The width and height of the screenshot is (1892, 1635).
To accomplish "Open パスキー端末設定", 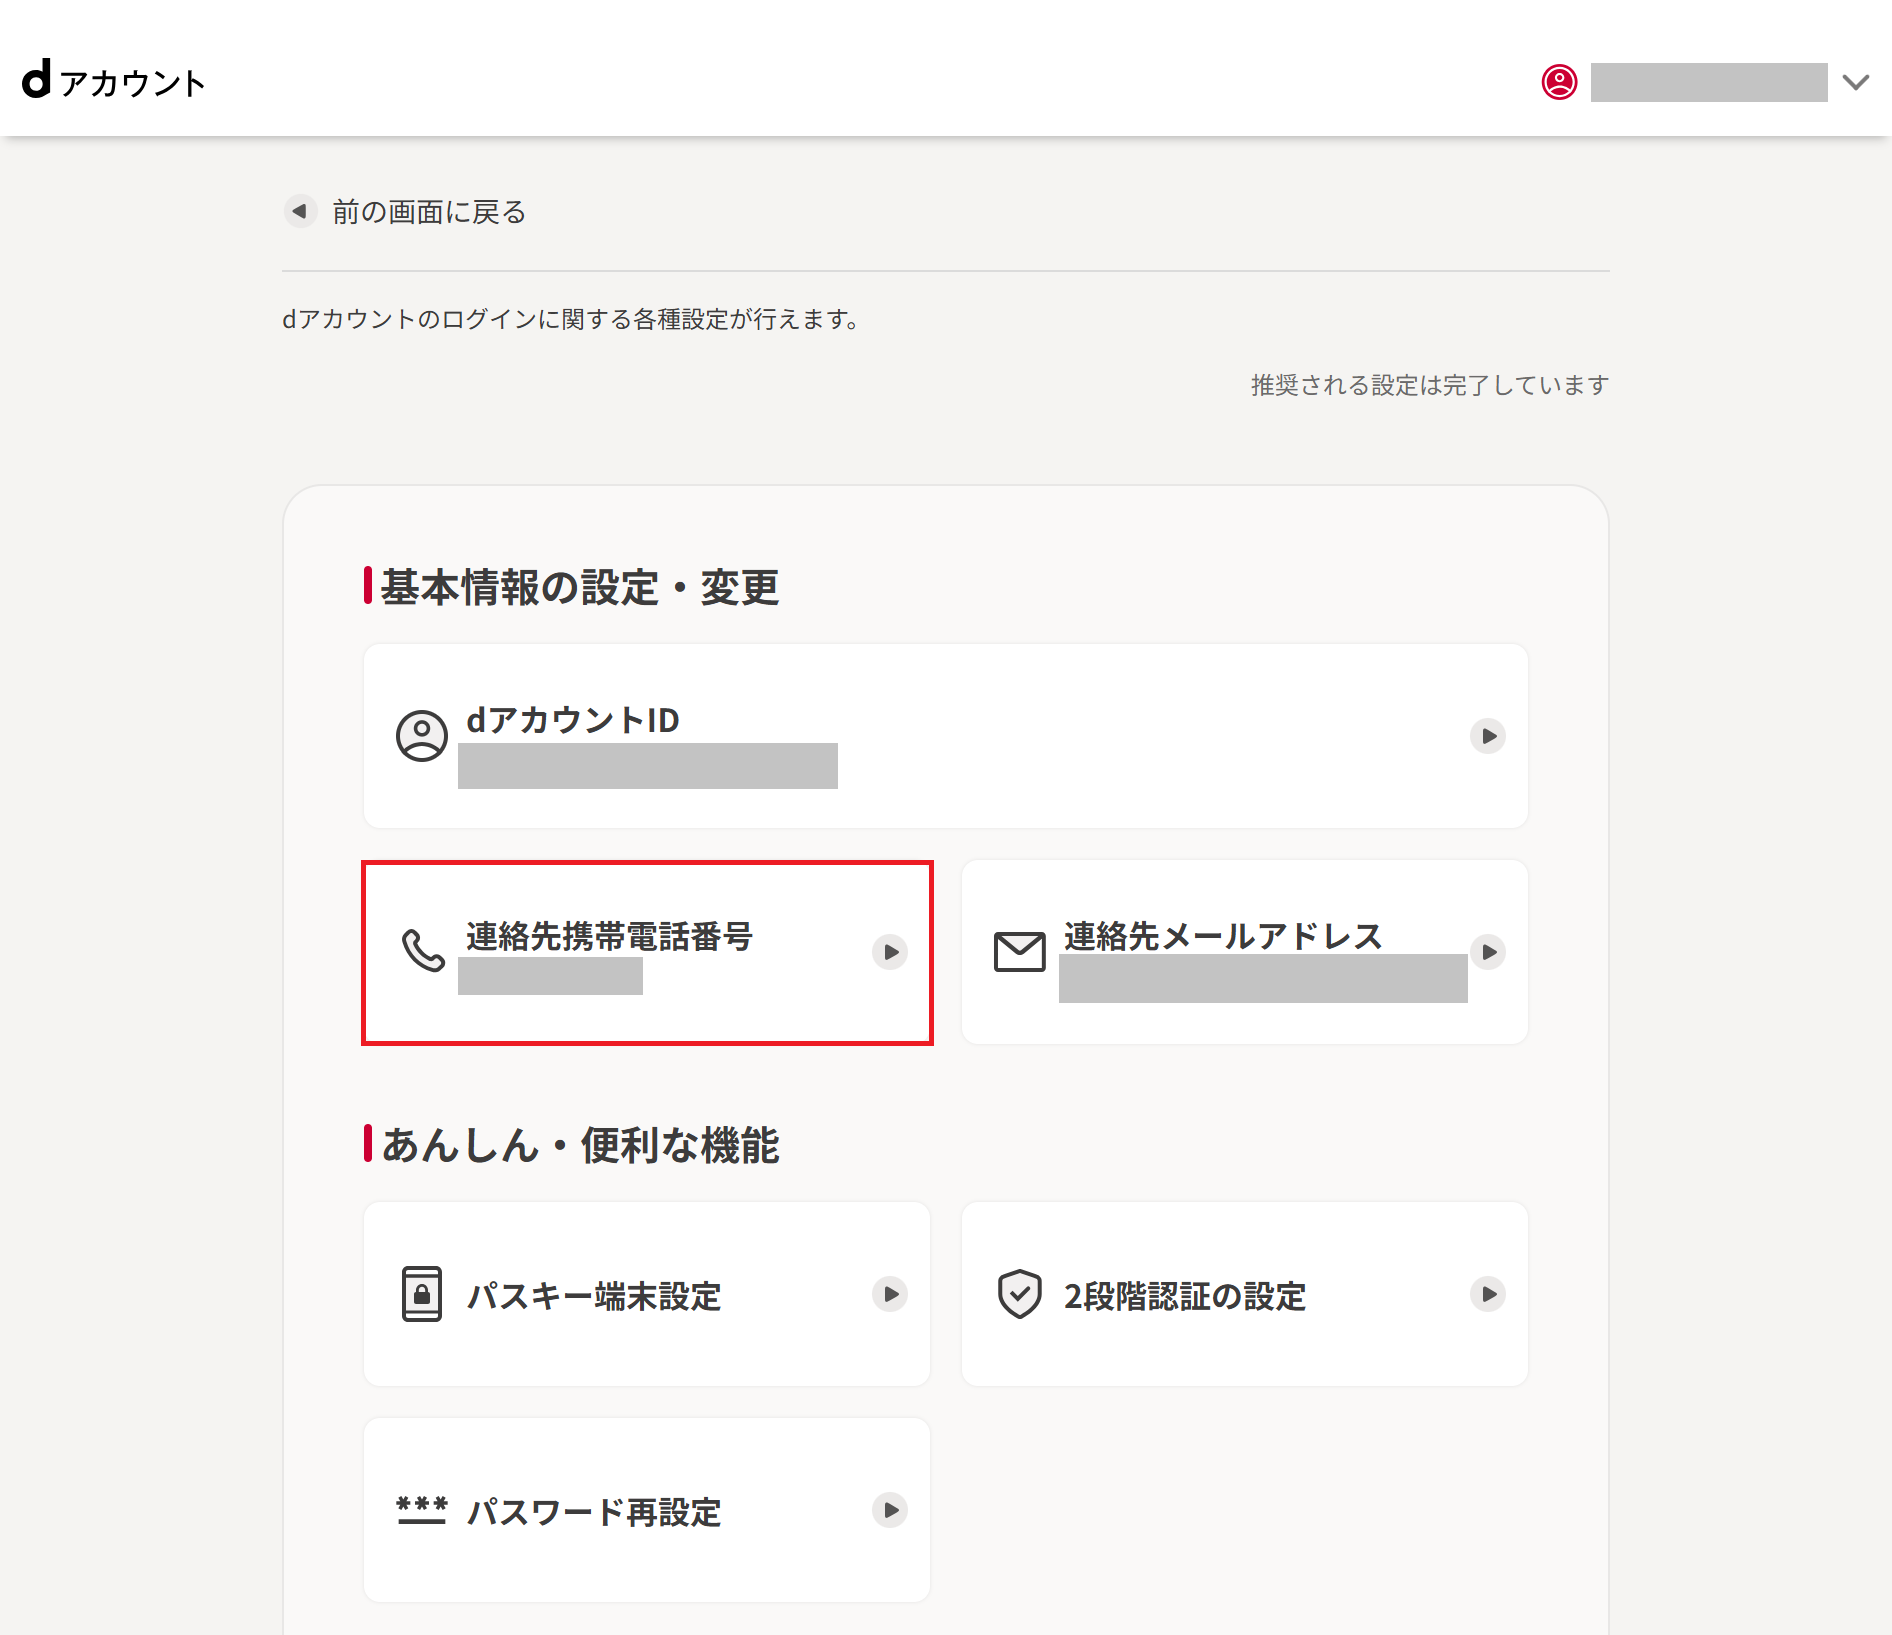I will pyautogui.click(x=647, y=1294).
